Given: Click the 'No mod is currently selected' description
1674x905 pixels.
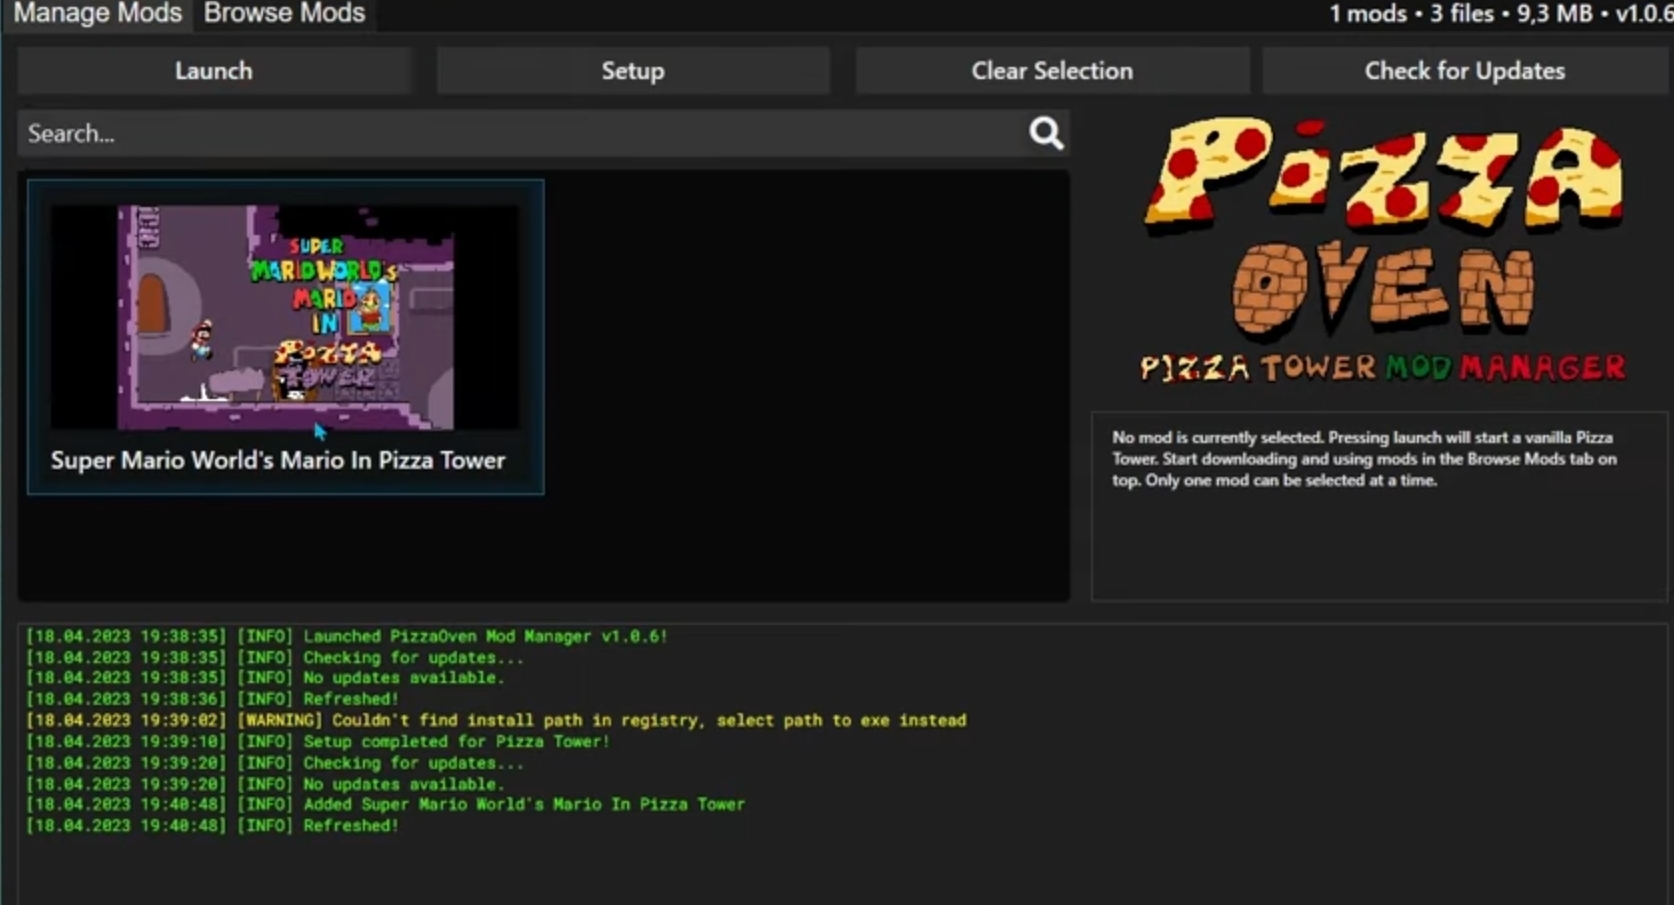Looking at the screenshot, I should [1365, 459].
